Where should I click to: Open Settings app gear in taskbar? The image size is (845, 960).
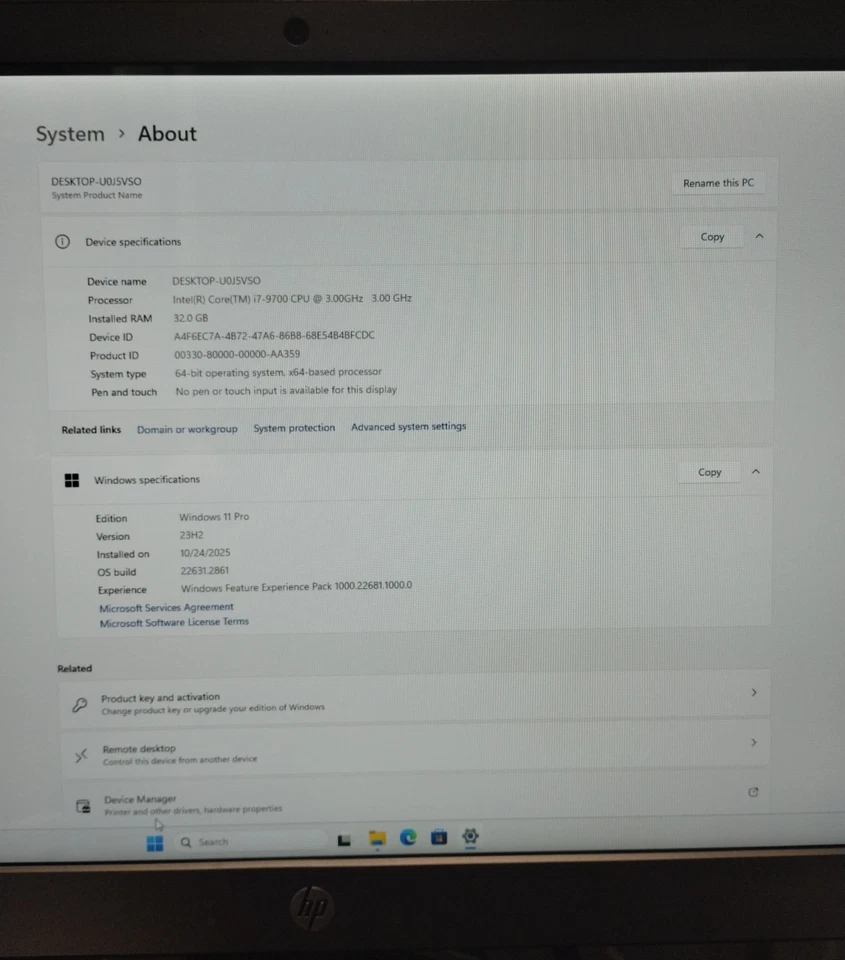pyautogui.click(x=470, y=836)
